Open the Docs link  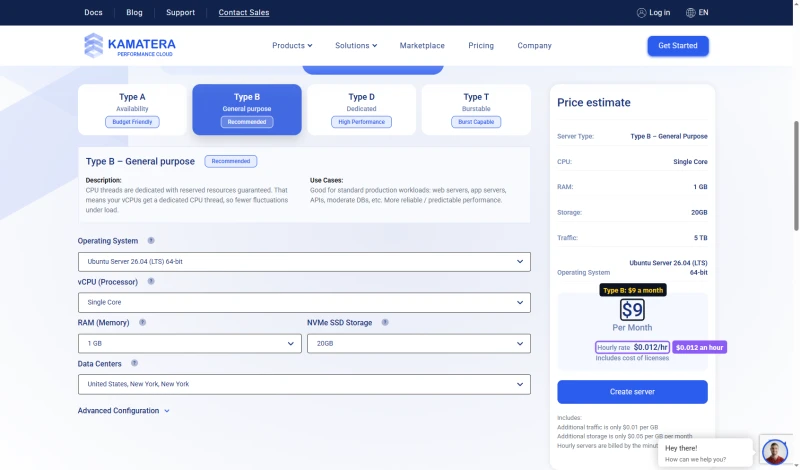pyautogui.click(x=93, y=12)
